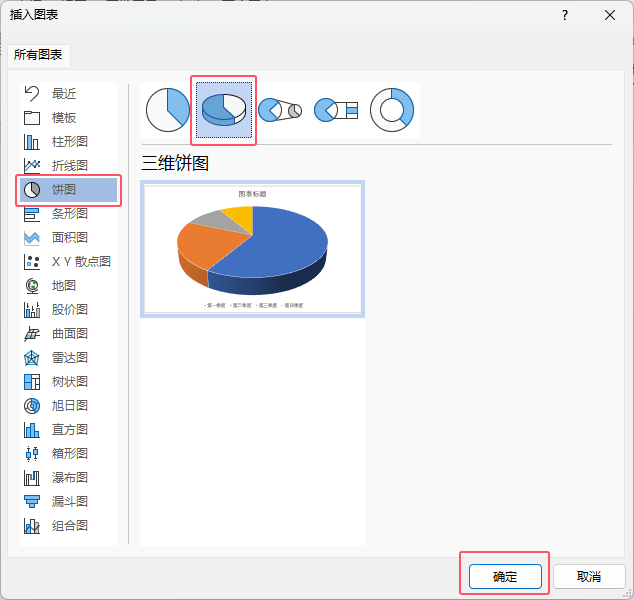Select 股价图 stock chart category
Image resolution: width=634 pixels, height=600 pixels.
68,309
